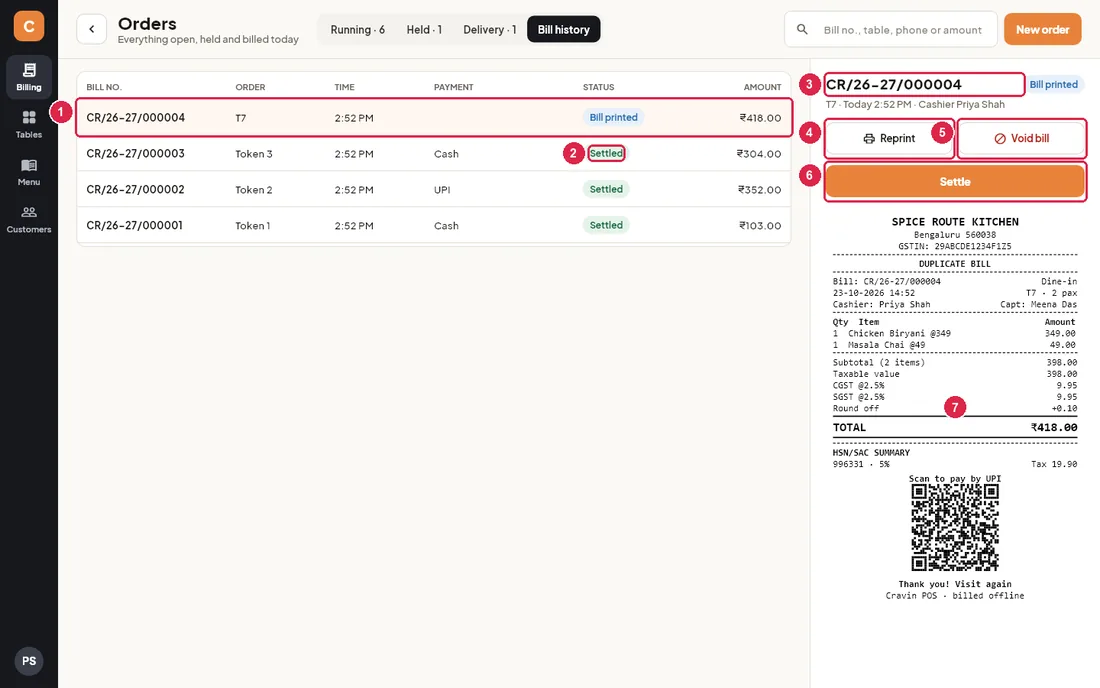Settle the selected bill
This screenshot has width=1100, height=688.
tap(955, 182)
